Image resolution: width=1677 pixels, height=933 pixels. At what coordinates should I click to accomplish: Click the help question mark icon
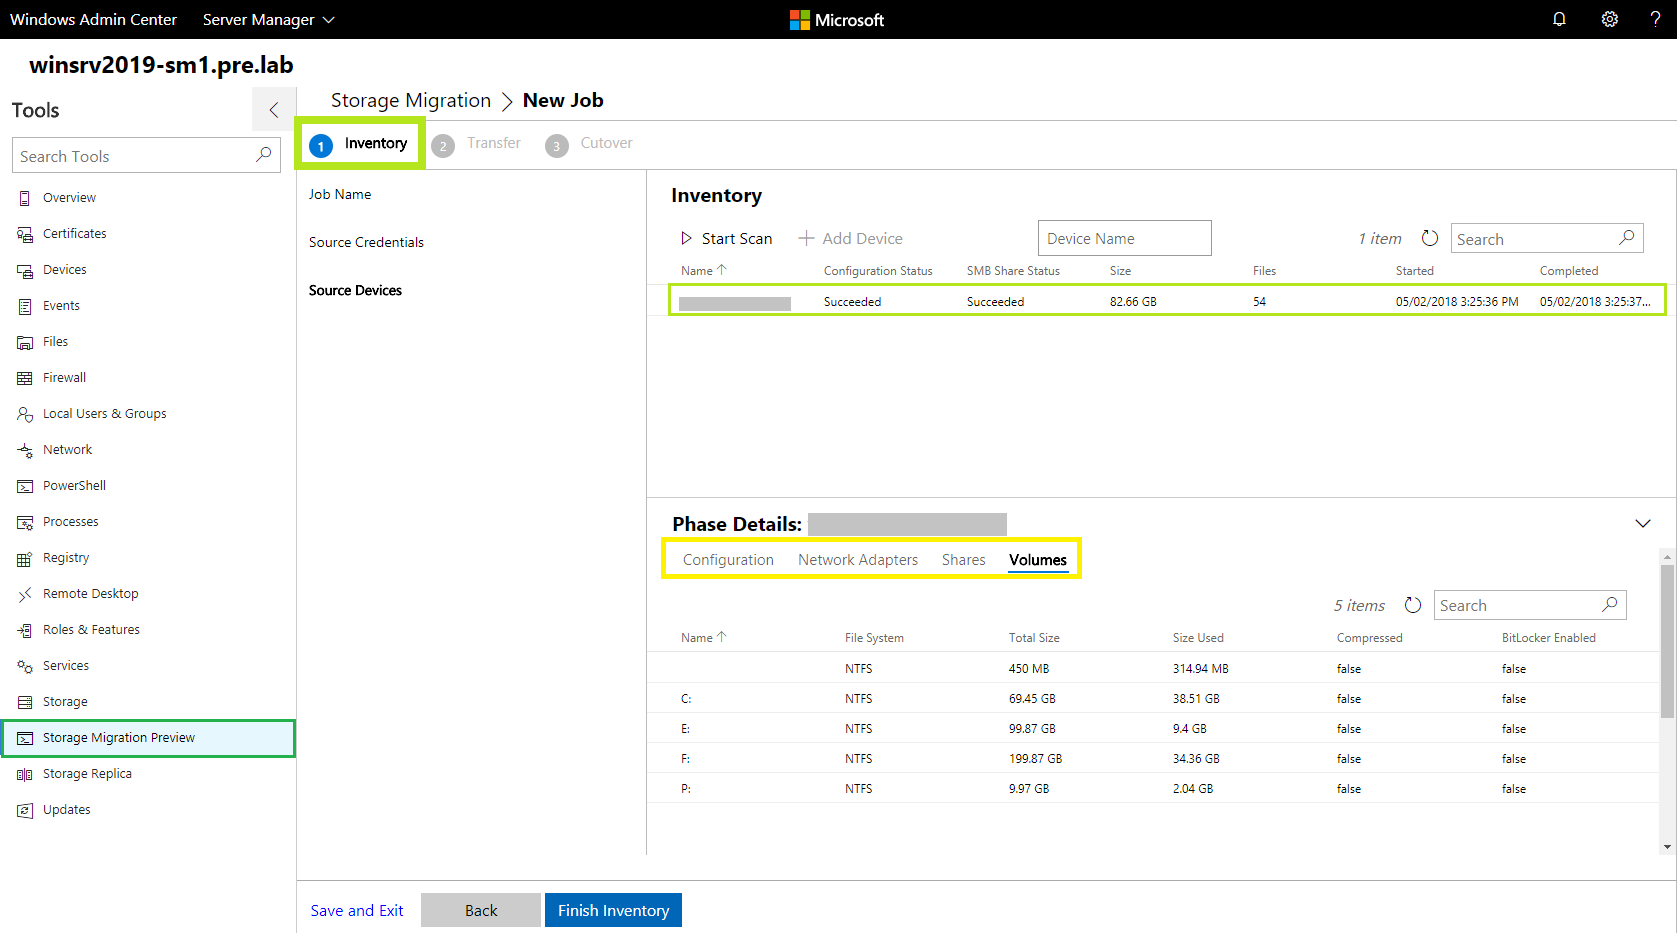1655,19
